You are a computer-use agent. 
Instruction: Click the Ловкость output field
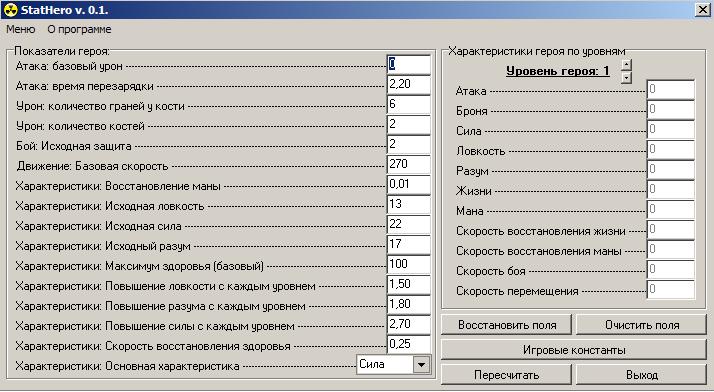tap(671, 150)
